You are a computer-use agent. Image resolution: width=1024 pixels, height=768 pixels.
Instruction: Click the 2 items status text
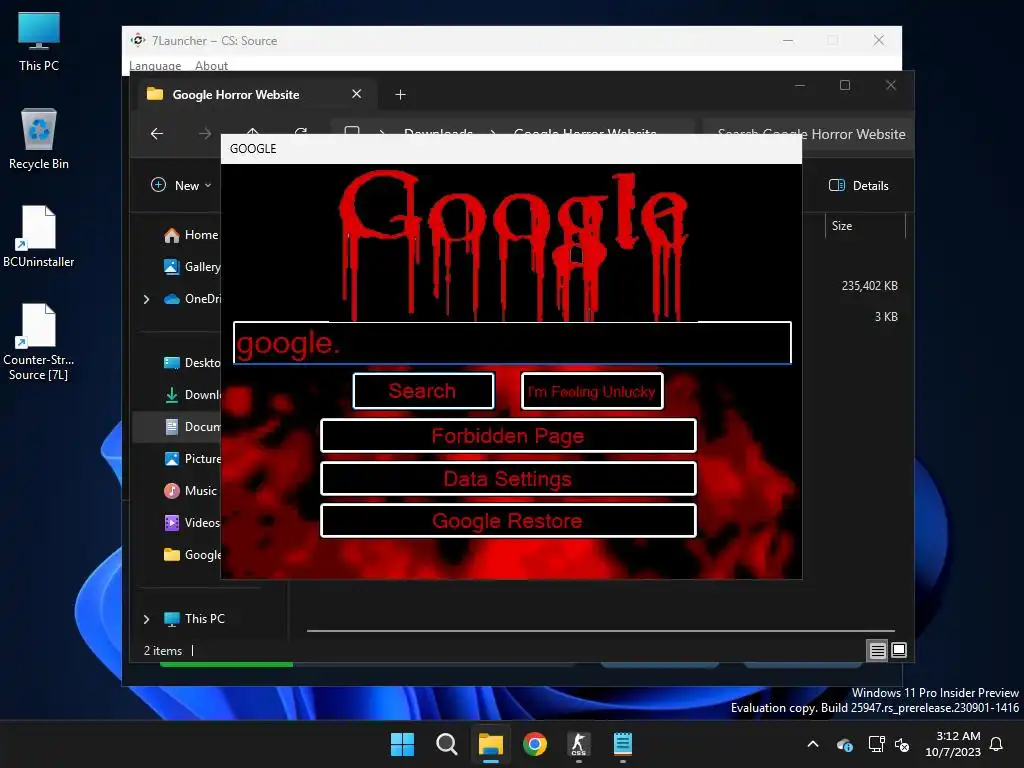[x=163, y=651]
